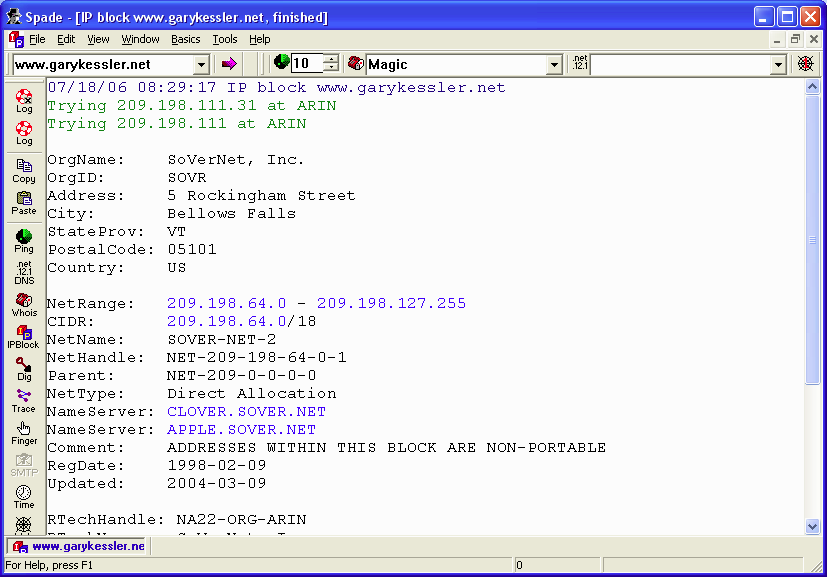Viewport: 827px width, 577px height.
Task: Click the scroll up arrow of output pane
Action: point(812,86)
